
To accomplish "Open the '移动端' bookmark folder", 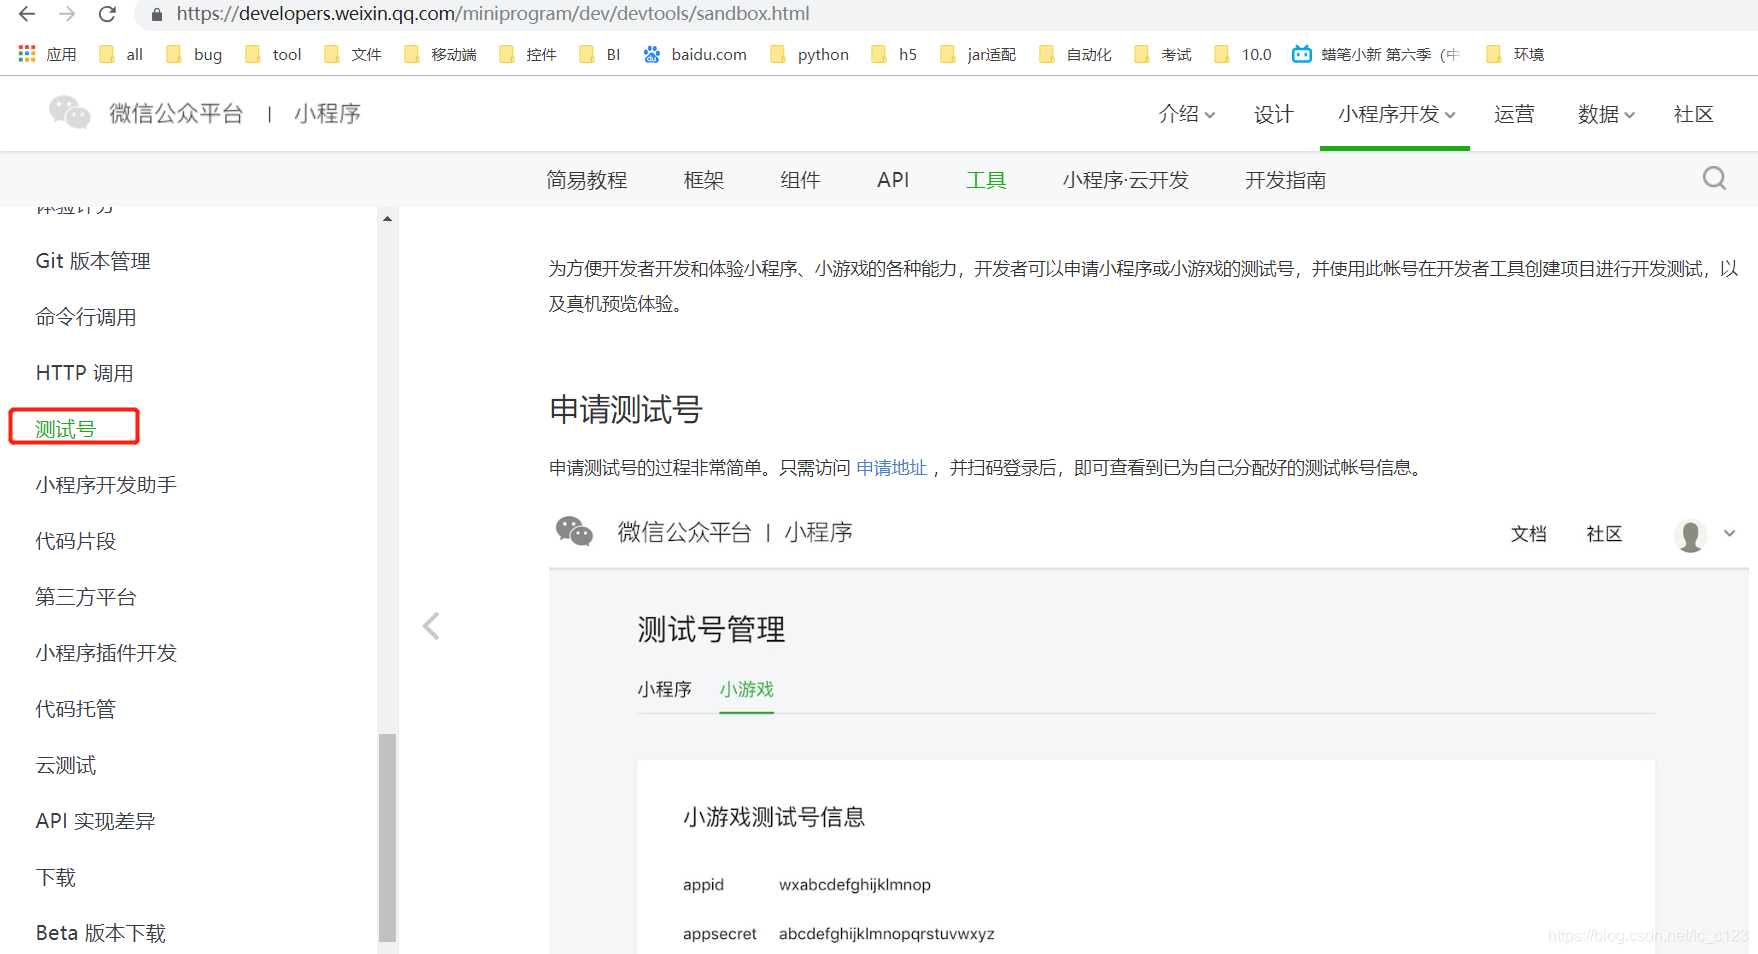I will (x=440, y=54).
